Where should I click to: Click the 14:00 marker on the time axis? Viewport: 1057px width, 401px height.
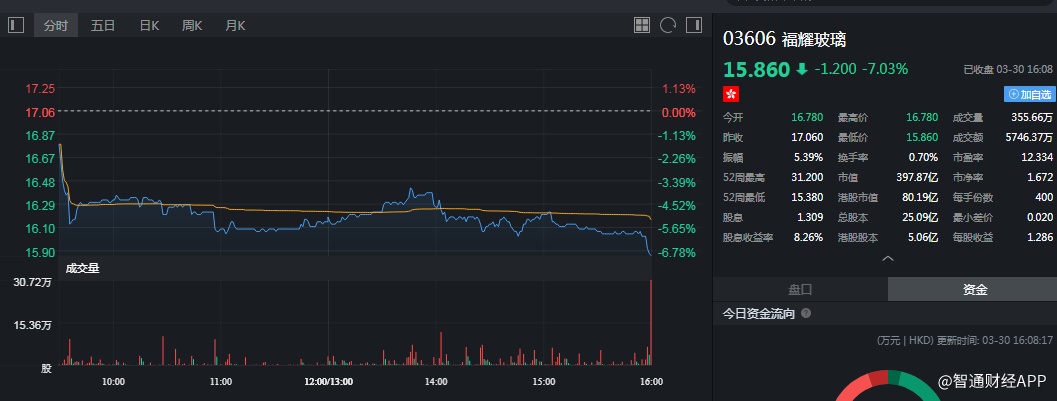tap(436, 381)
